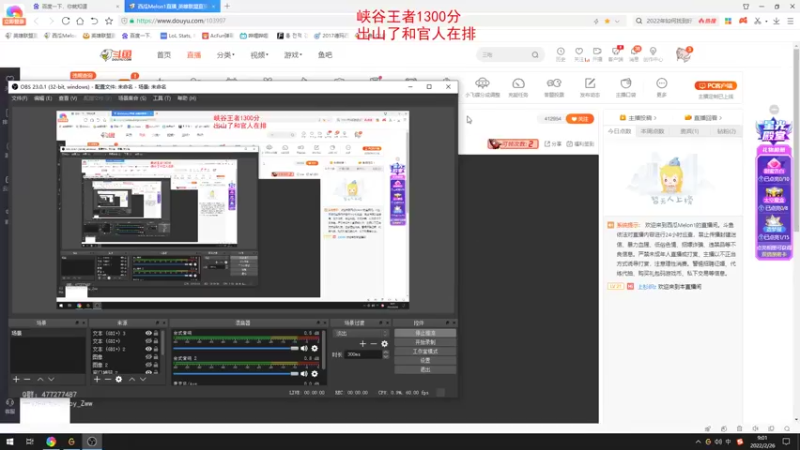The width and height of the screenshot is (800, 450).
Task: Click Douyu user avatar
Action: [x=683, y=54]
